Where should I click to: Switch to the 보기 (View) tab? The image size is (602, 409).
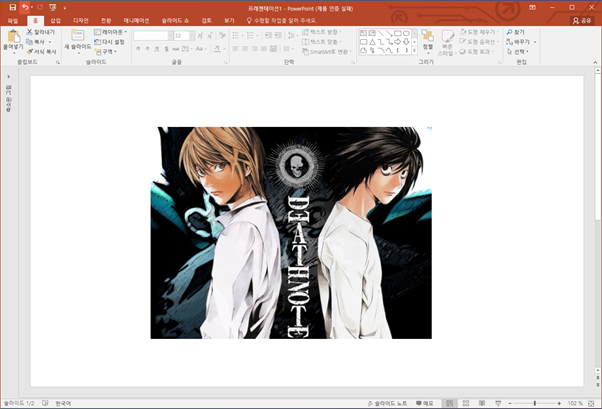tap(229, 20)
